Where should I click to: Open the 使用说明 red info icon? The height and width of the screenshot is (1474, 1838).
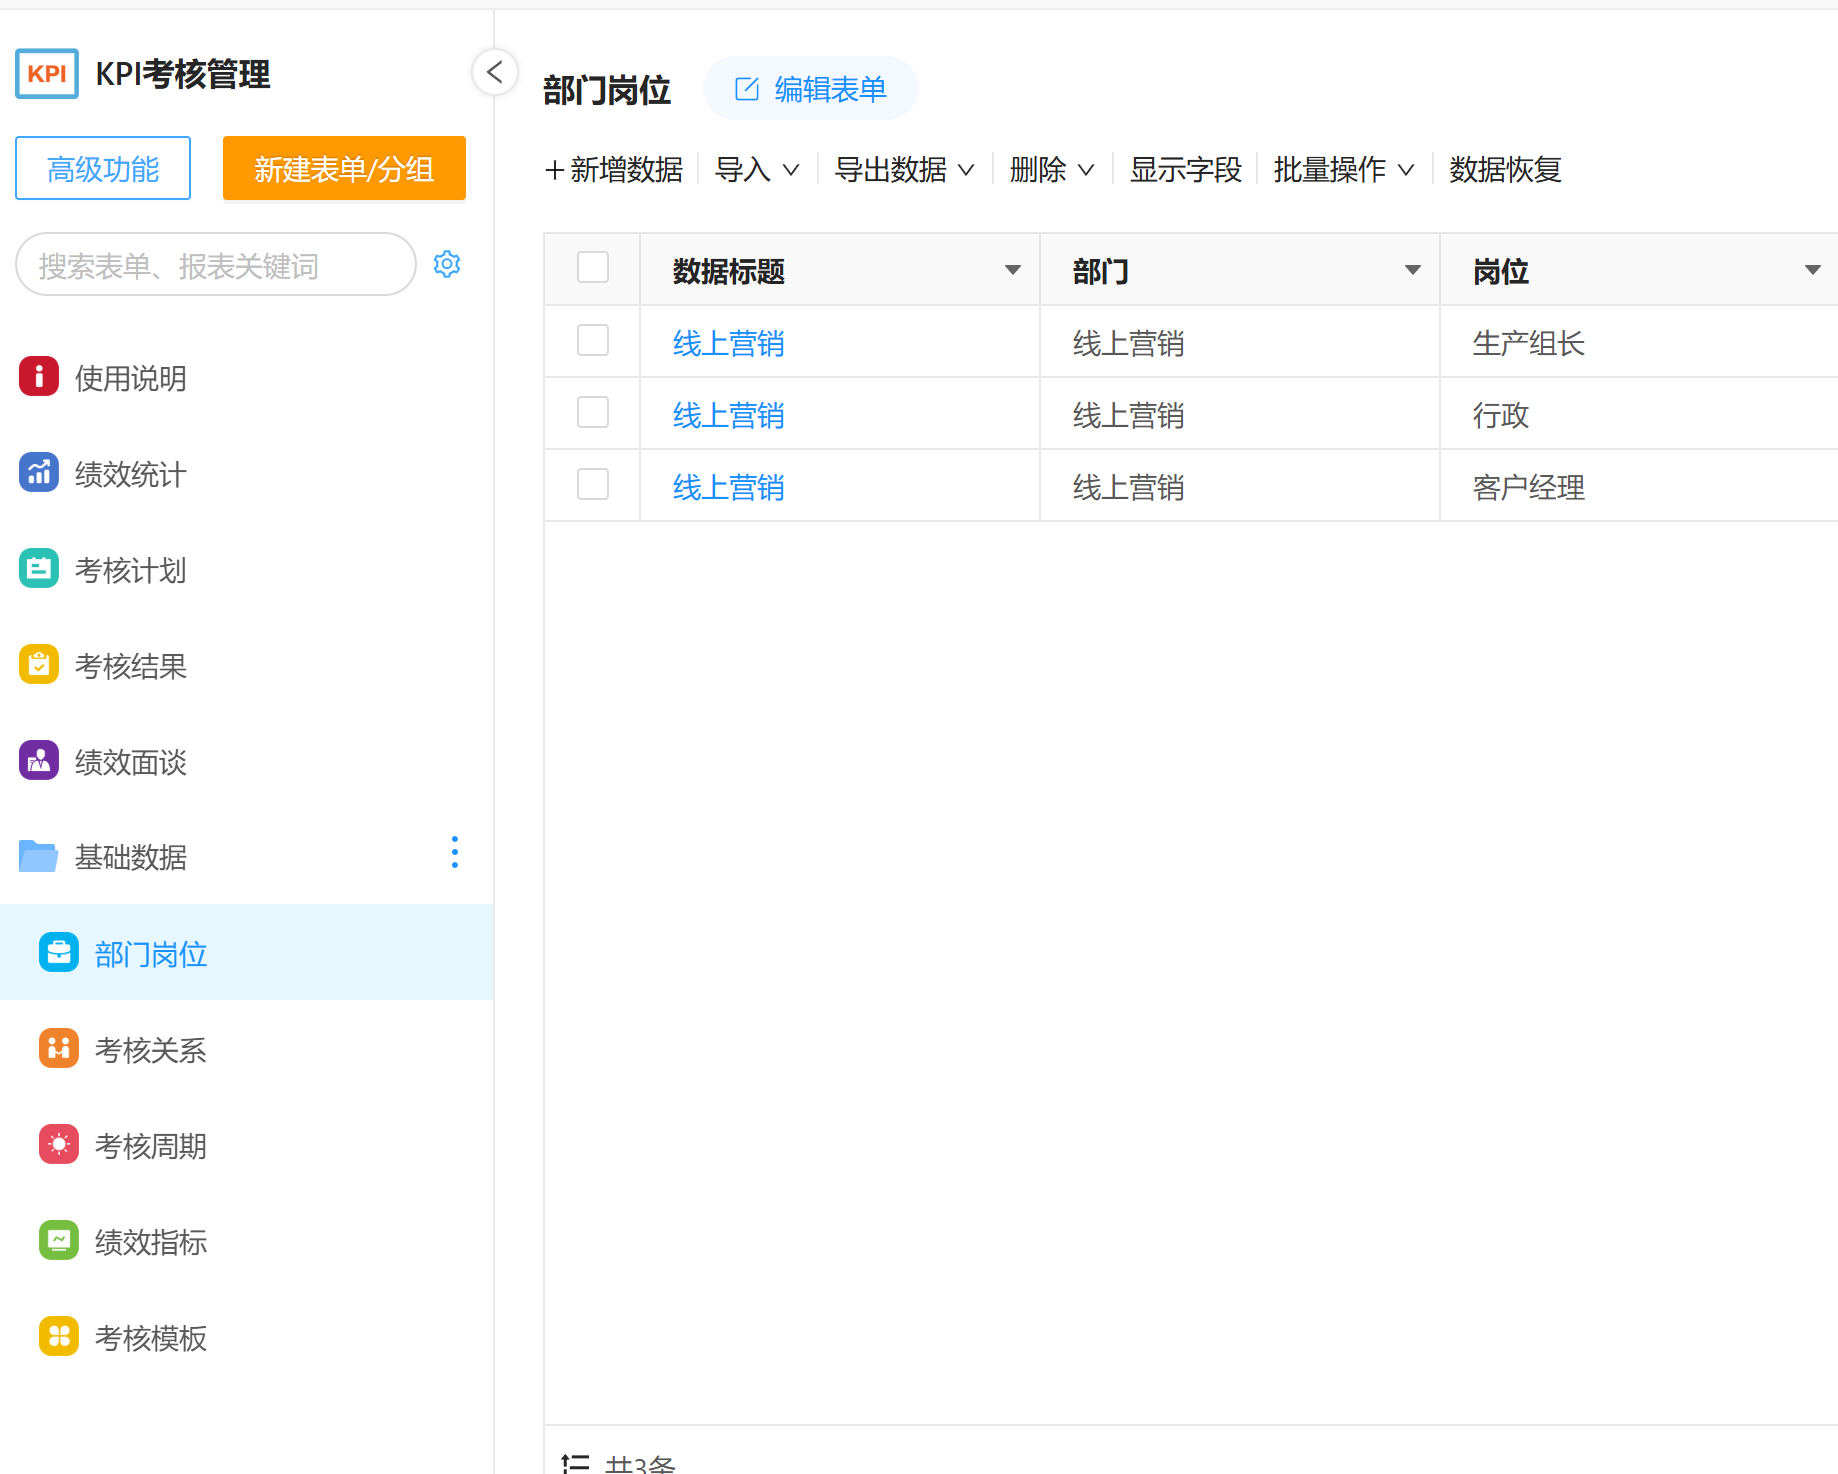(x=39, y=377)
